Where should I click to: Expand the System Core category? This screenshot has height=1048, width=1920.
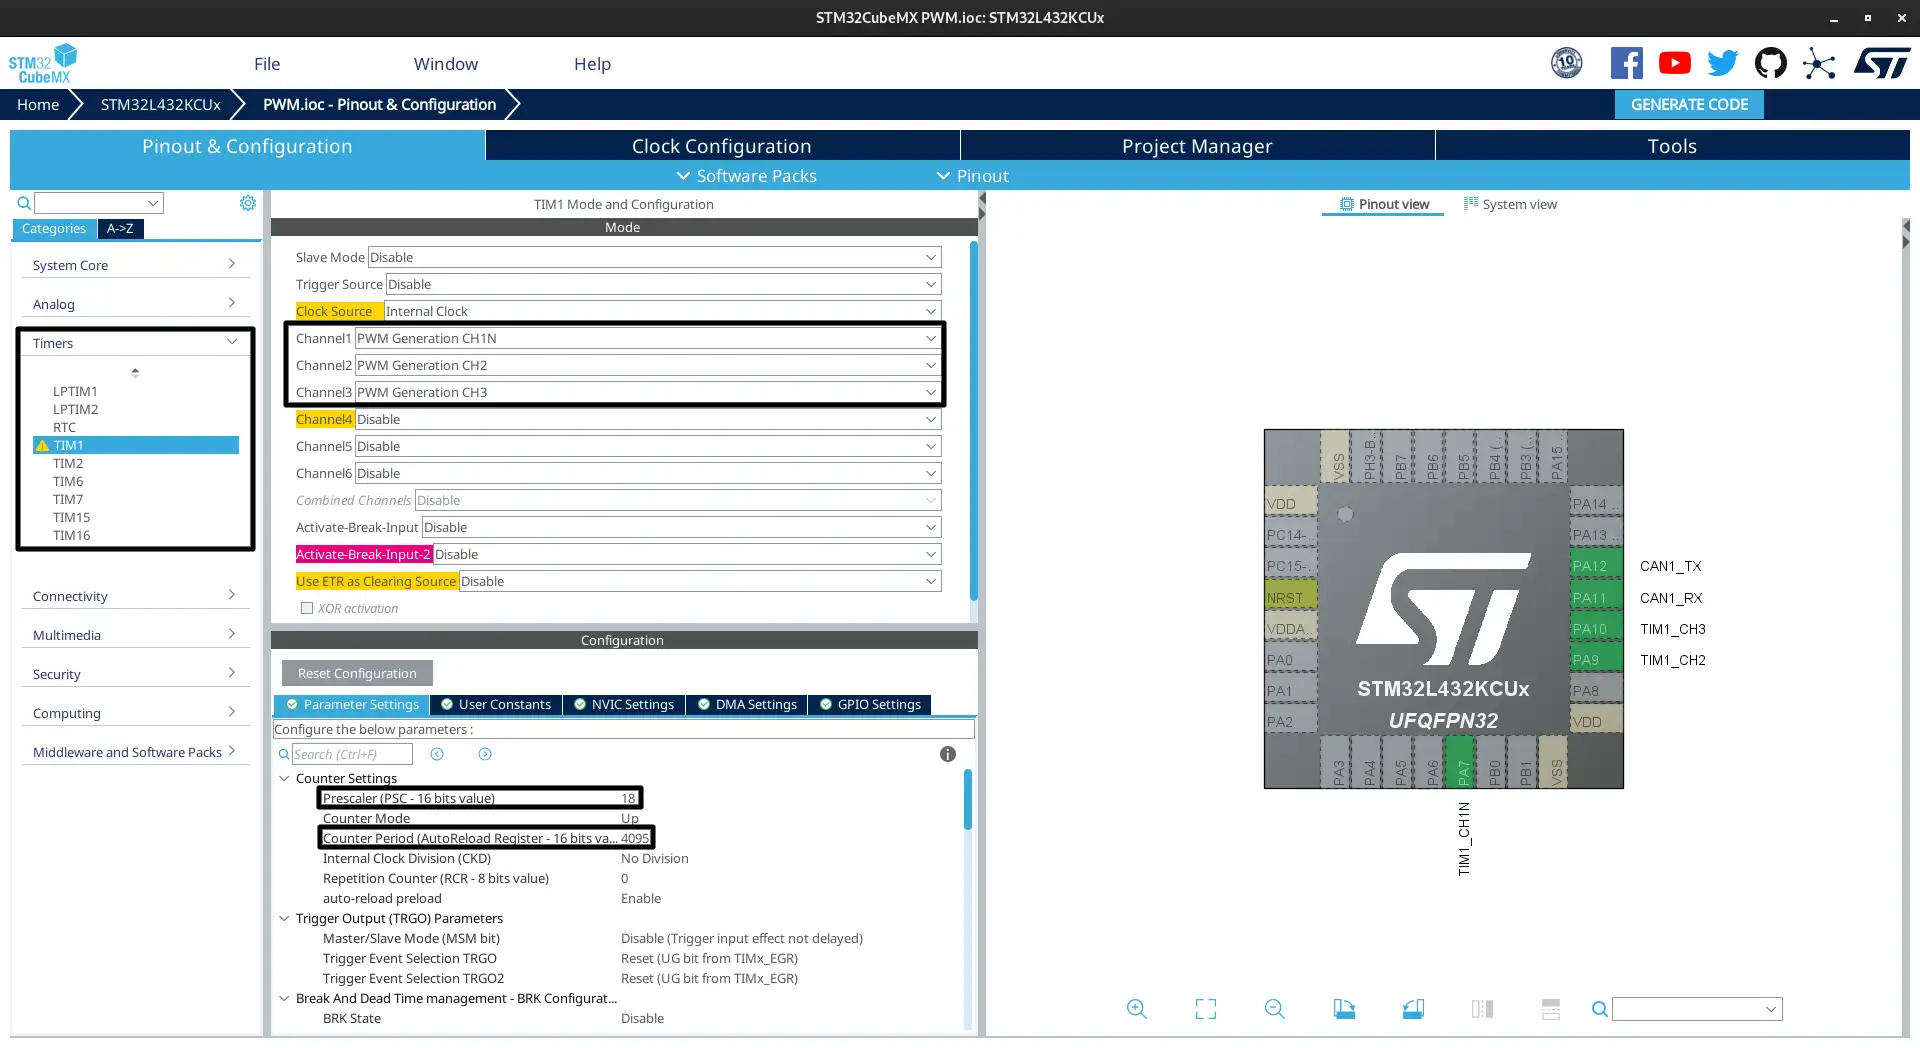[134, 265]
